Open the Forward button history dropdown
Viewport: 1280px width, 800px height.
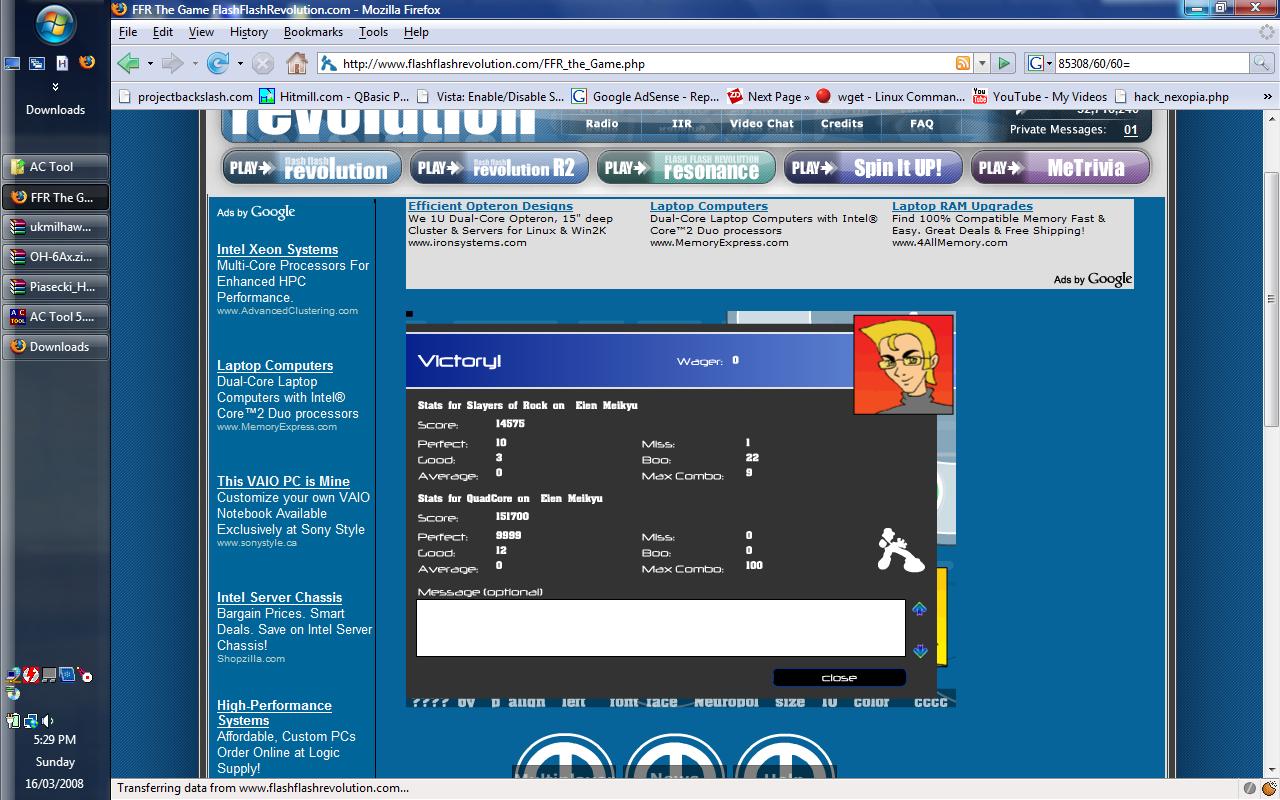pos(194,63)
